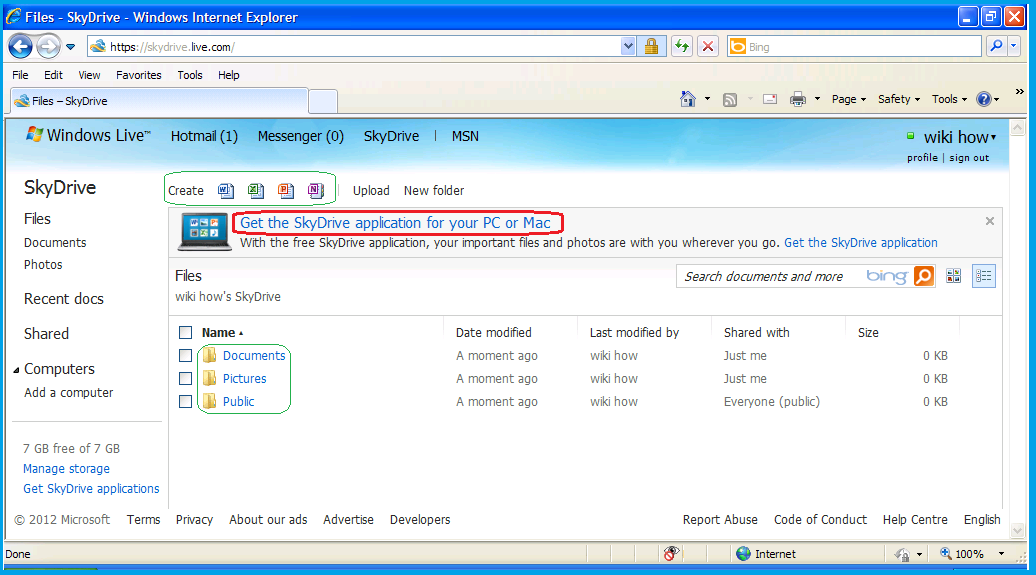The height and width of the screenshot is (575, 1036).
Task: Collapse the Computers section in sidebar
Action: pos(17,370)
